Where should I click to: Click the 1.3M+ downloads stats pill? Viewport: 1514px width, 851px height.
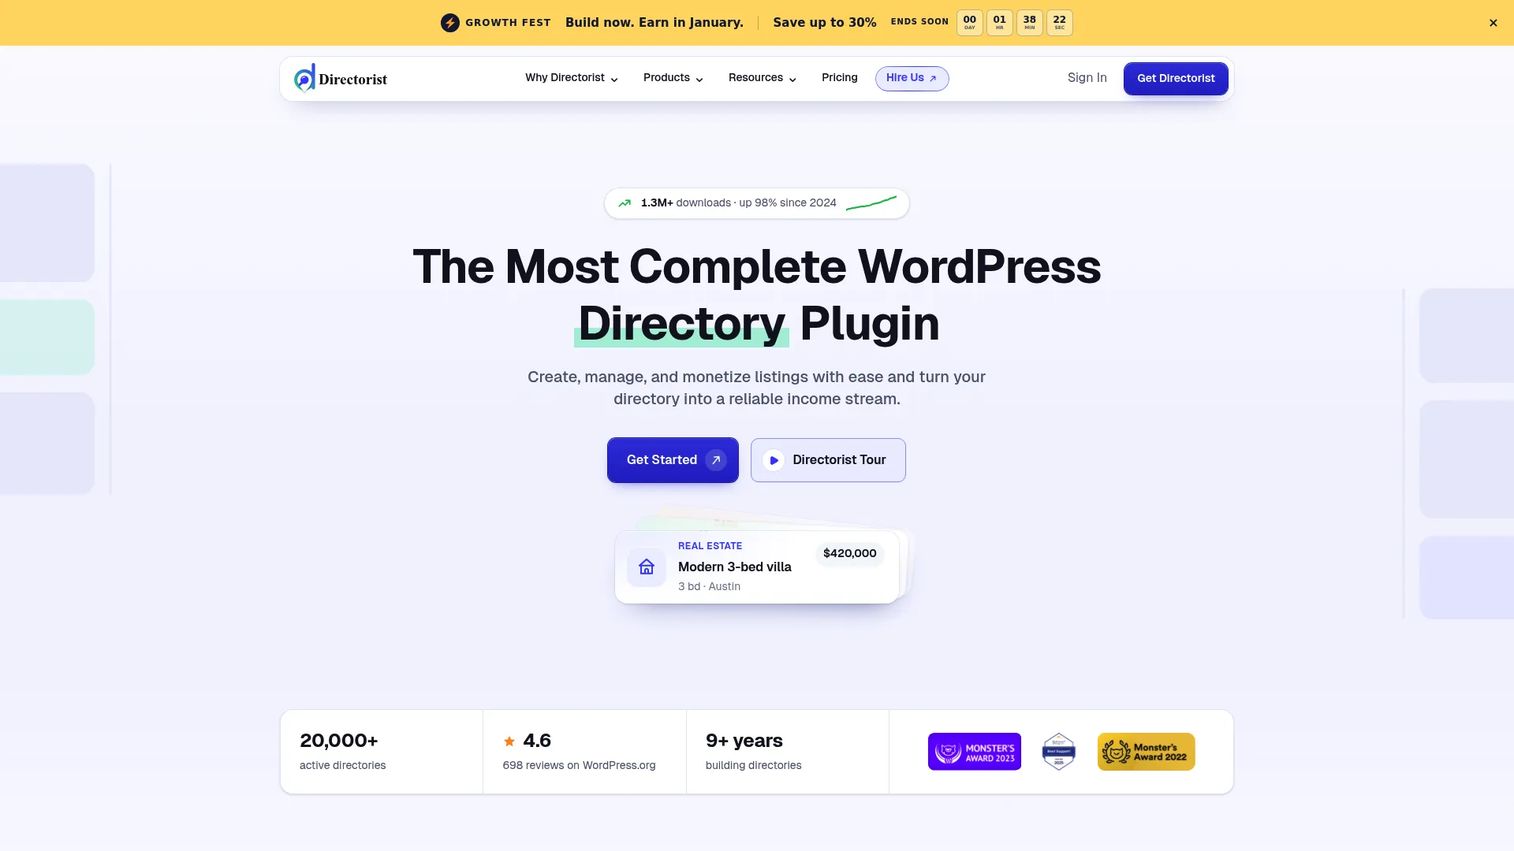point(757,203)
